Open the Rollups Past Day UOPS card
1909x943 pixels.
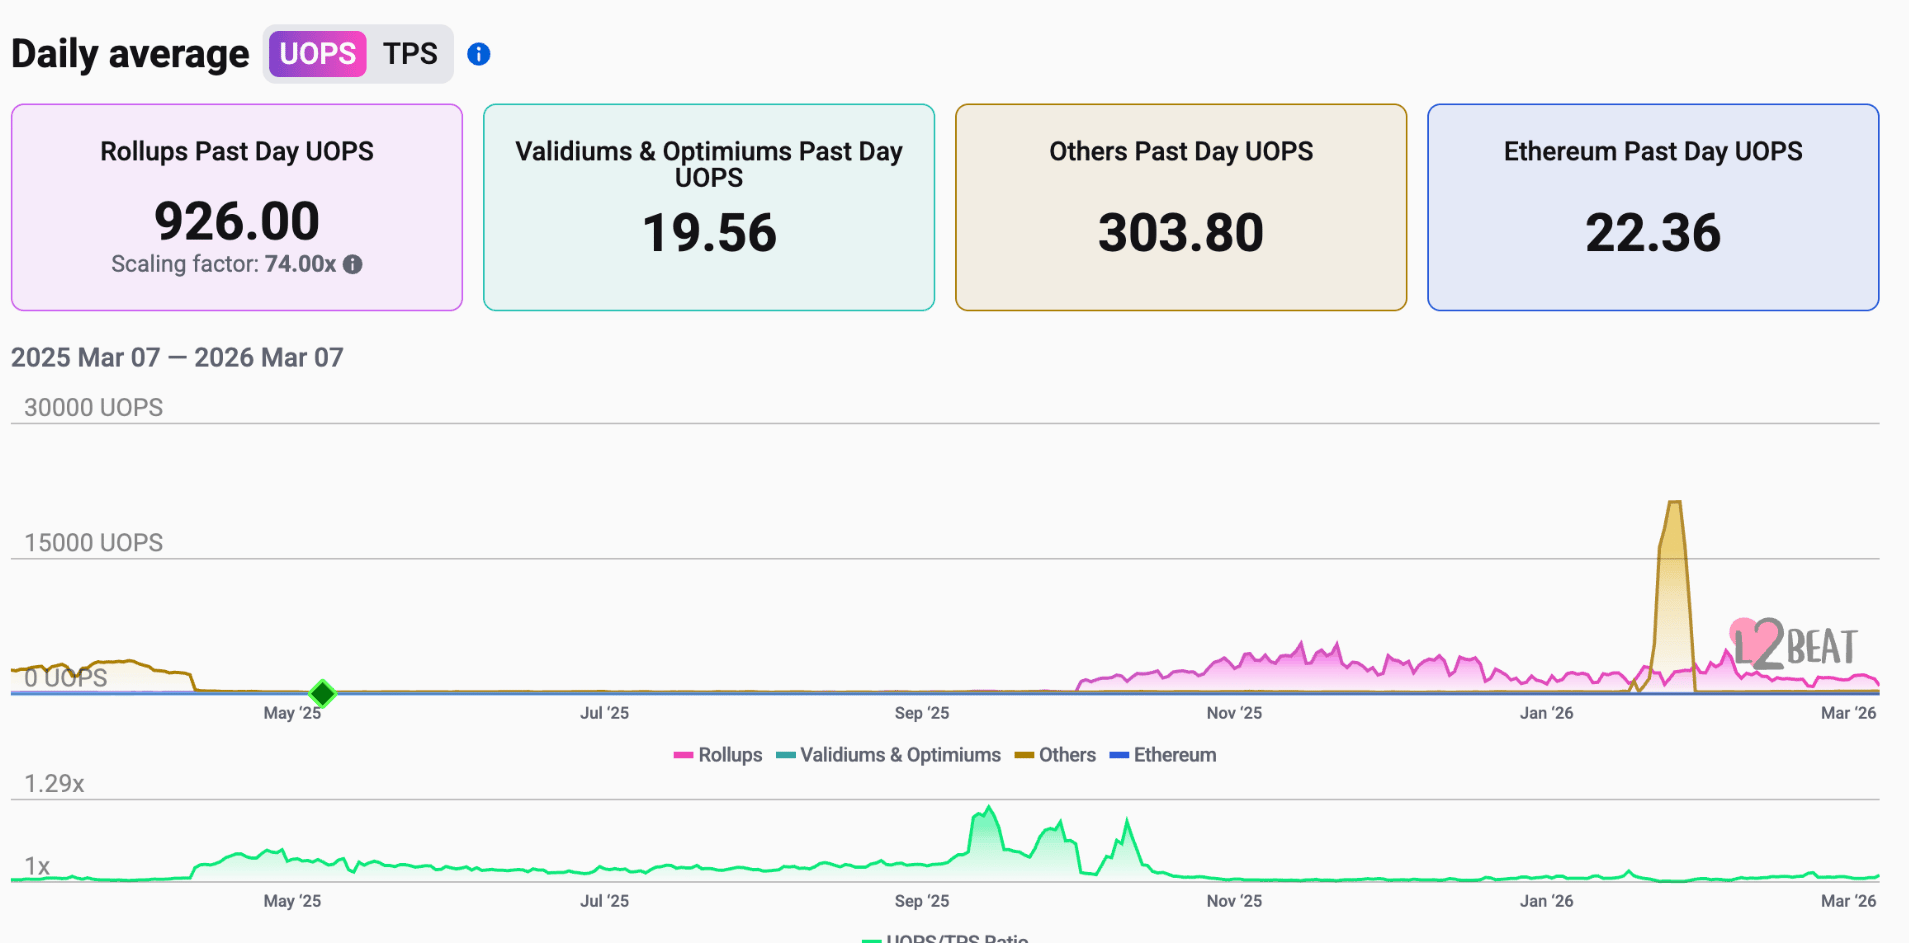pyautogui.click(x=237, y=207)
